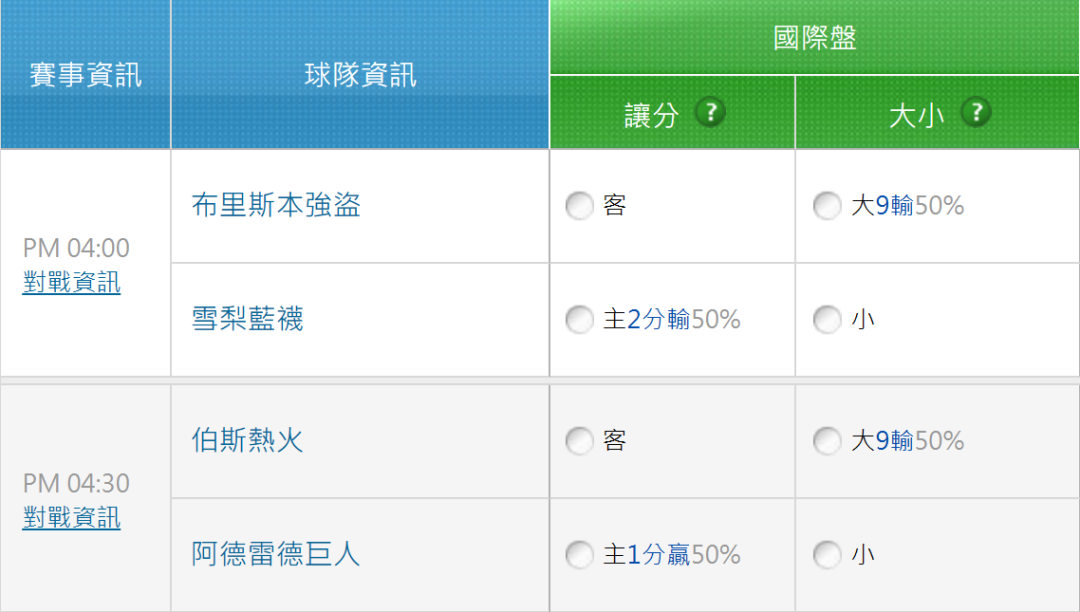The width and height of the screenshot is (1080, 612).
Task: Select 客 radio for 布里斯本強盜
Action: tap(579, 207)
